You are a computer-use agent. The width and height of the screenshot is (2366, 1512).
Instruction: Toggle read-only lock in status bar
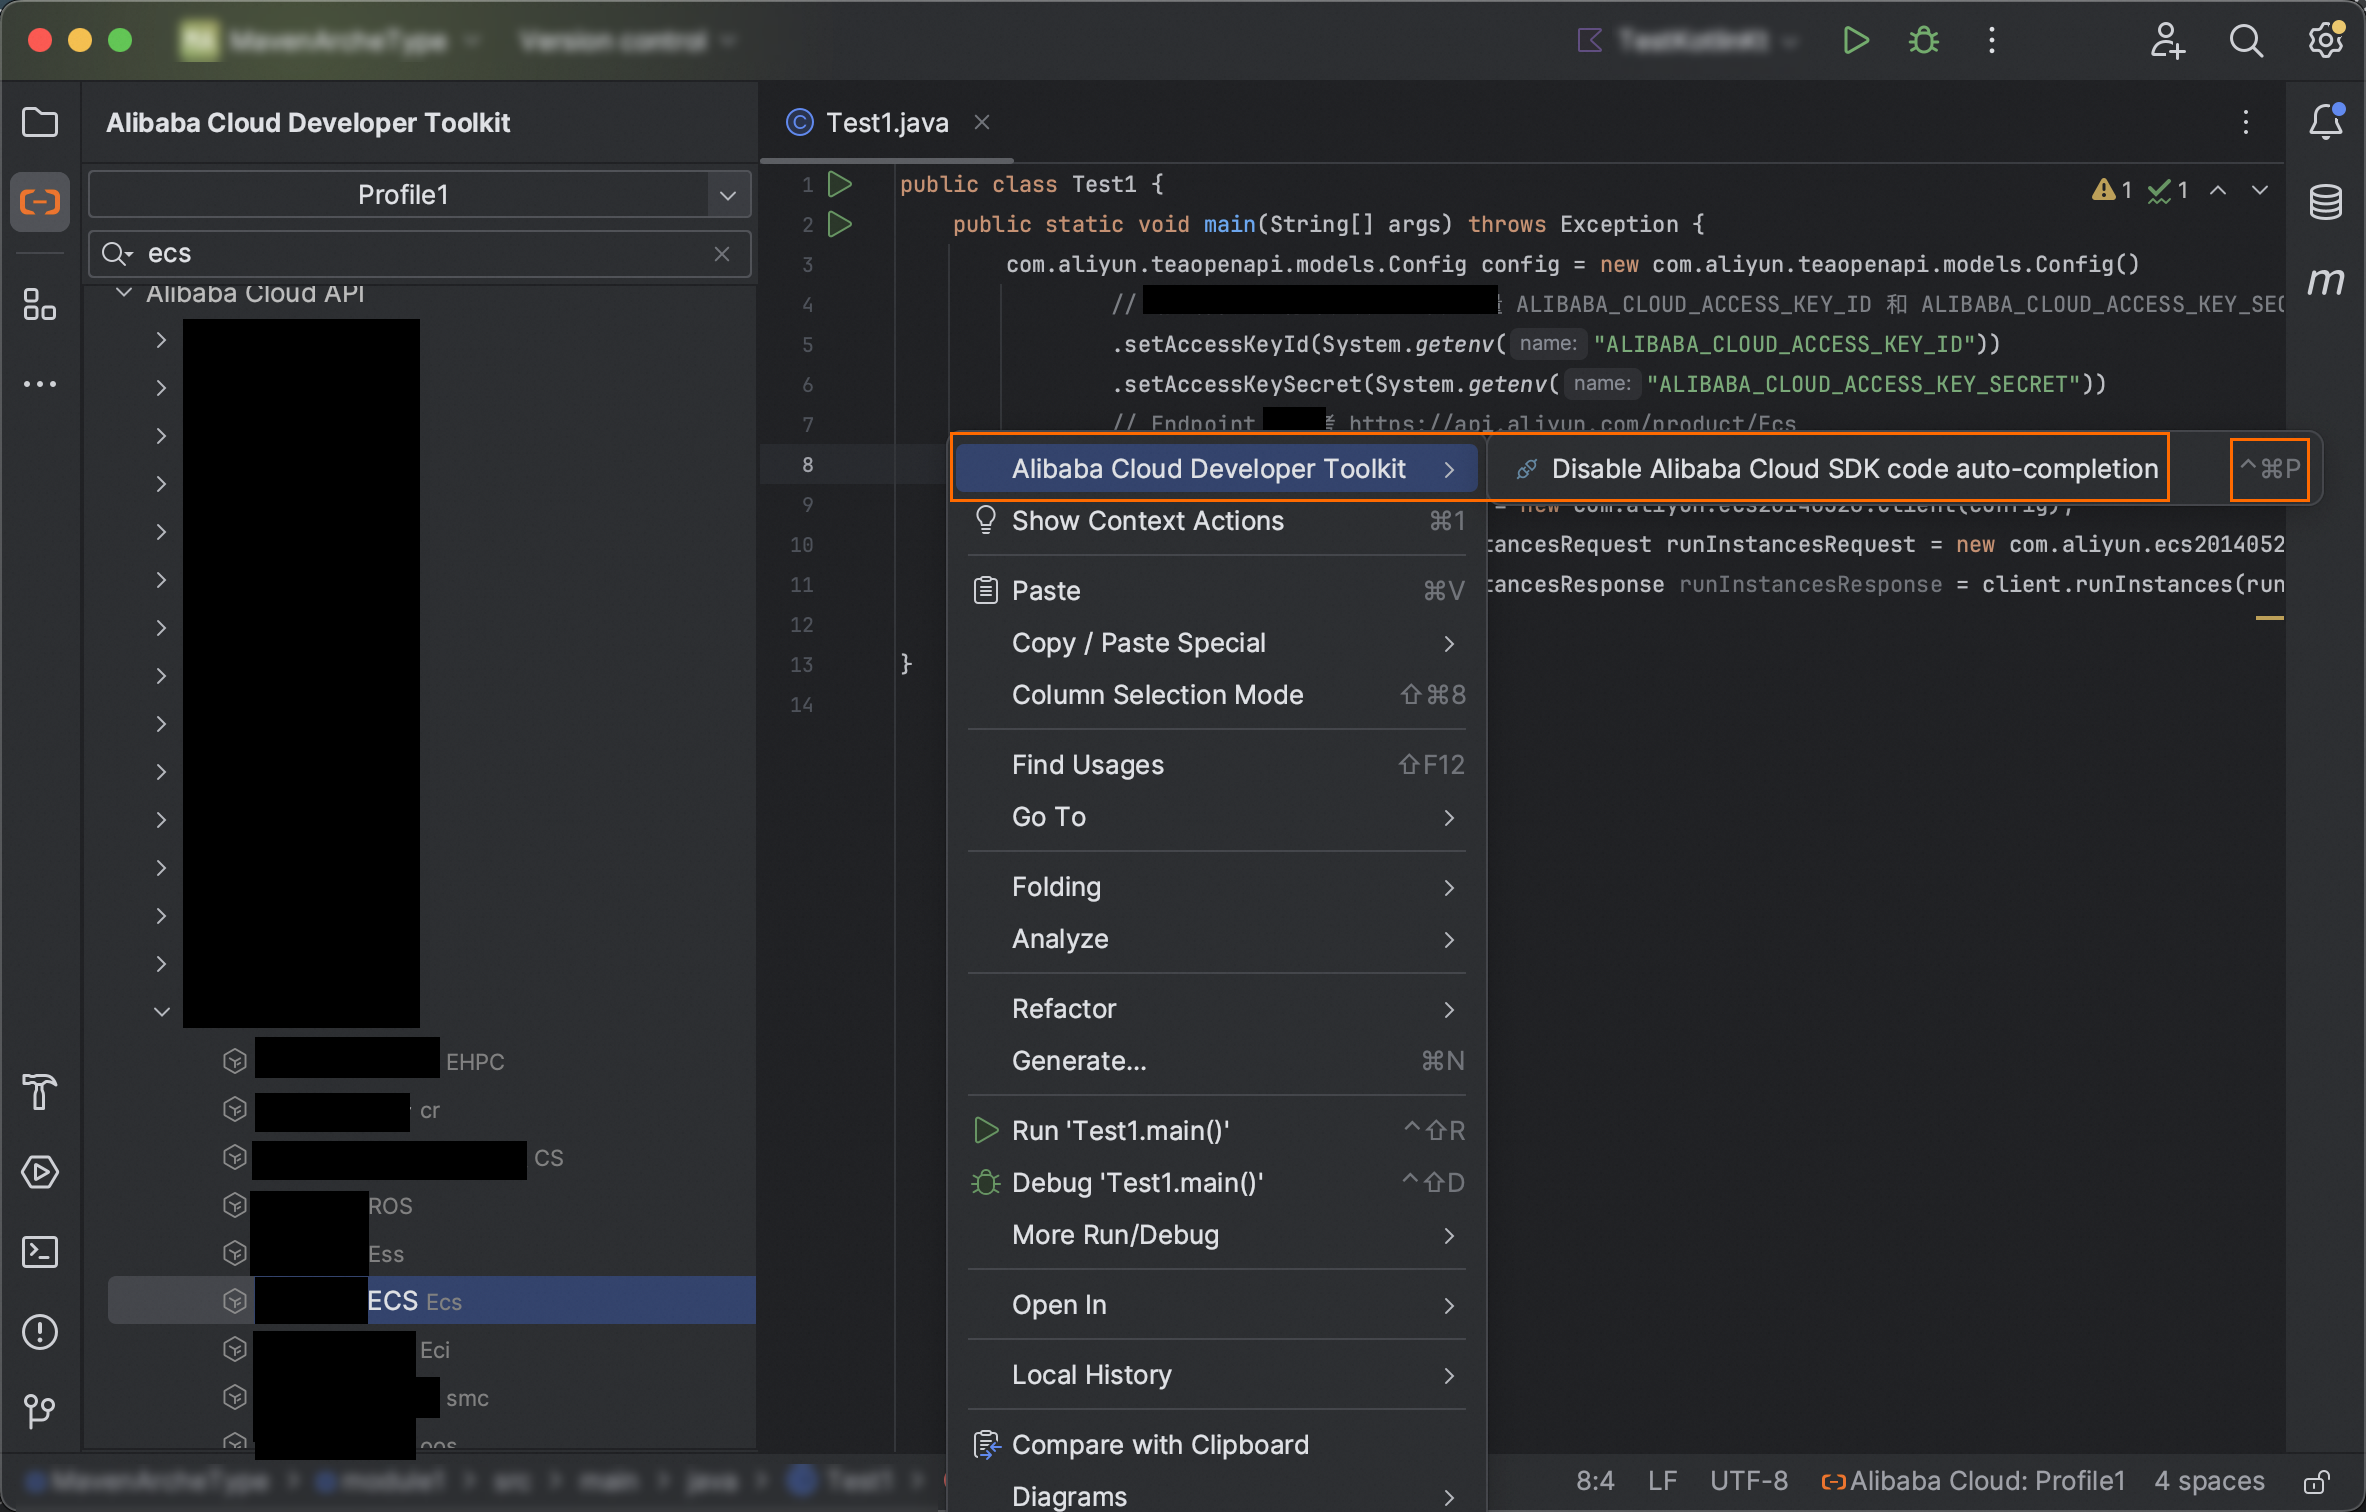click(x=2318, y=1481)
